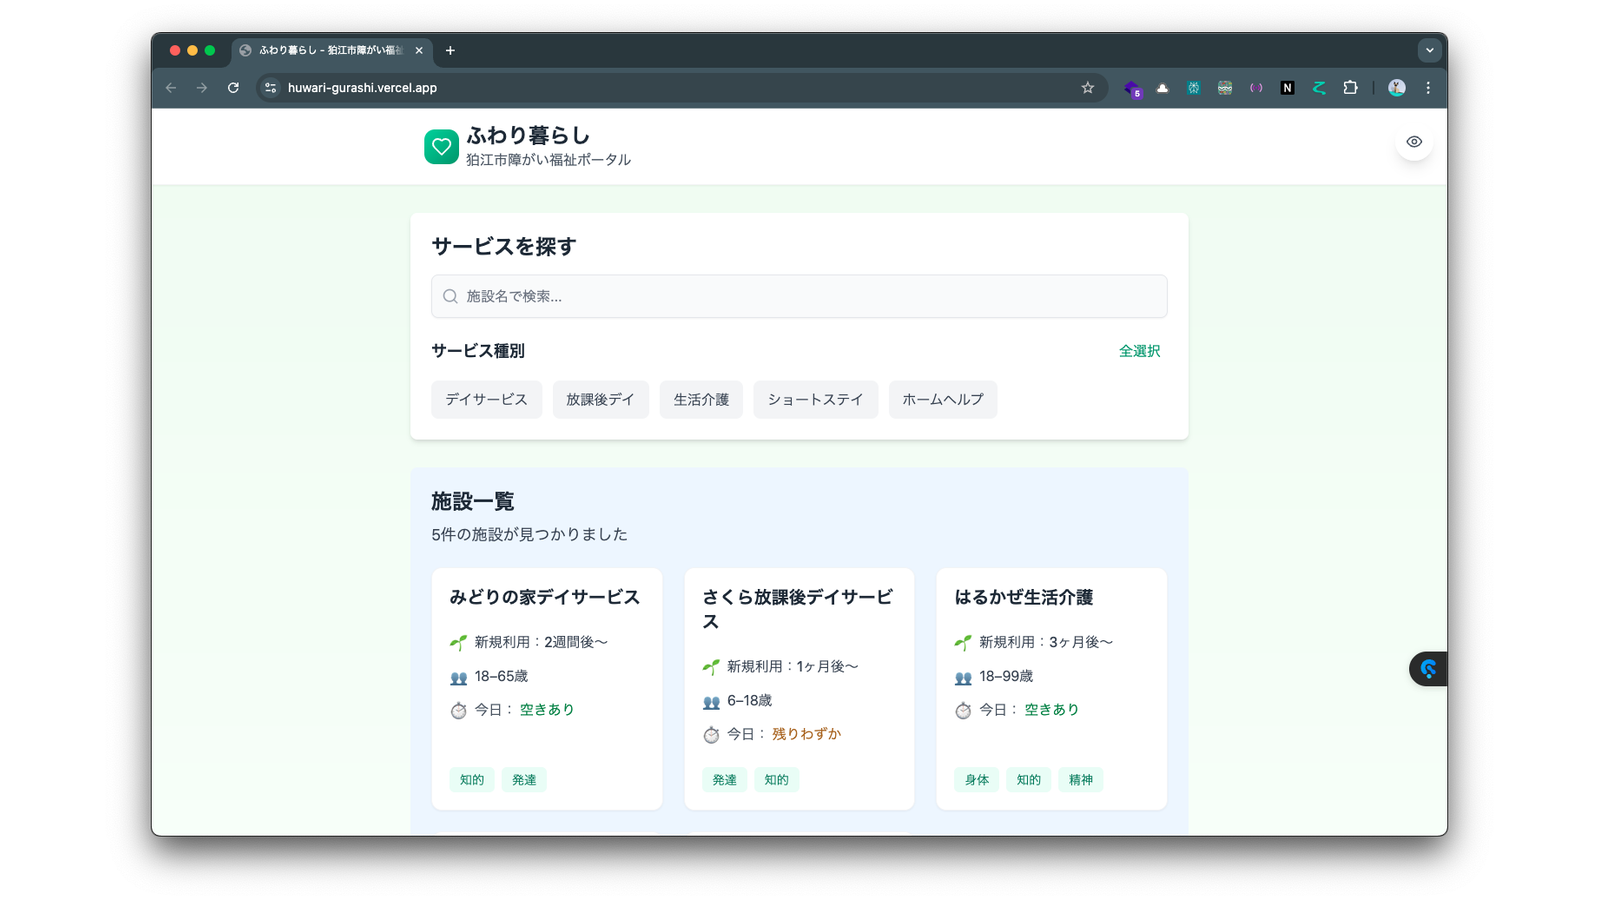Image resolution: width=1600 pixels, height=900 pixels.
Task: Toggle the eye visibility button
Action: [x=1413, y=142]
